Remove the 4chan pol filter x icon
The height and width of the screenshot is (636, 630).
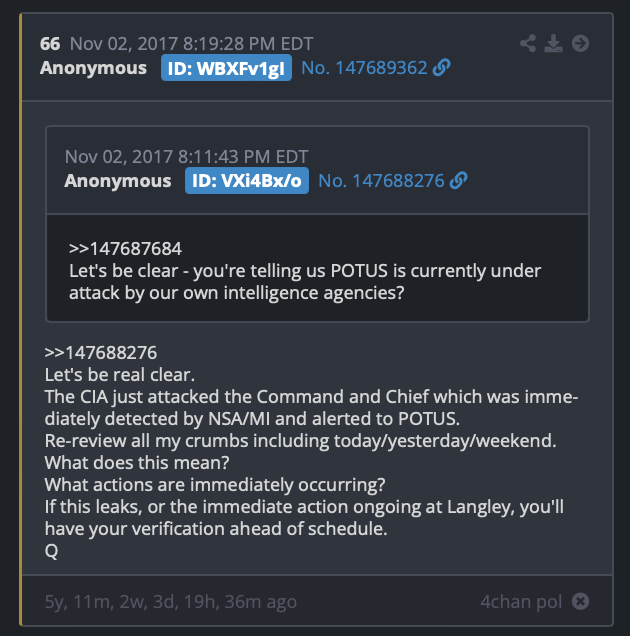[581, 601]
